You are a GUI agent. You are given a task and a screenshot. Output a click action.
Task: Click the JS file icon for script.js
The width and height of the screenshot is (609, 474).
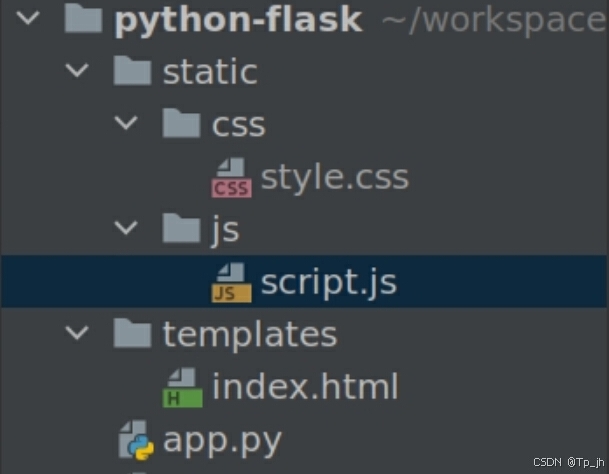pos(231,282)
